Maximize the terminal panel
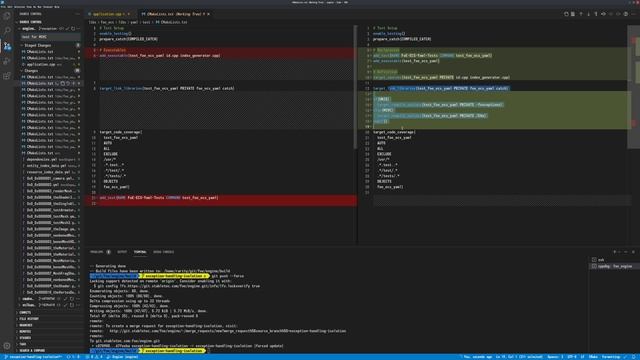 click(x=626, y=252)
